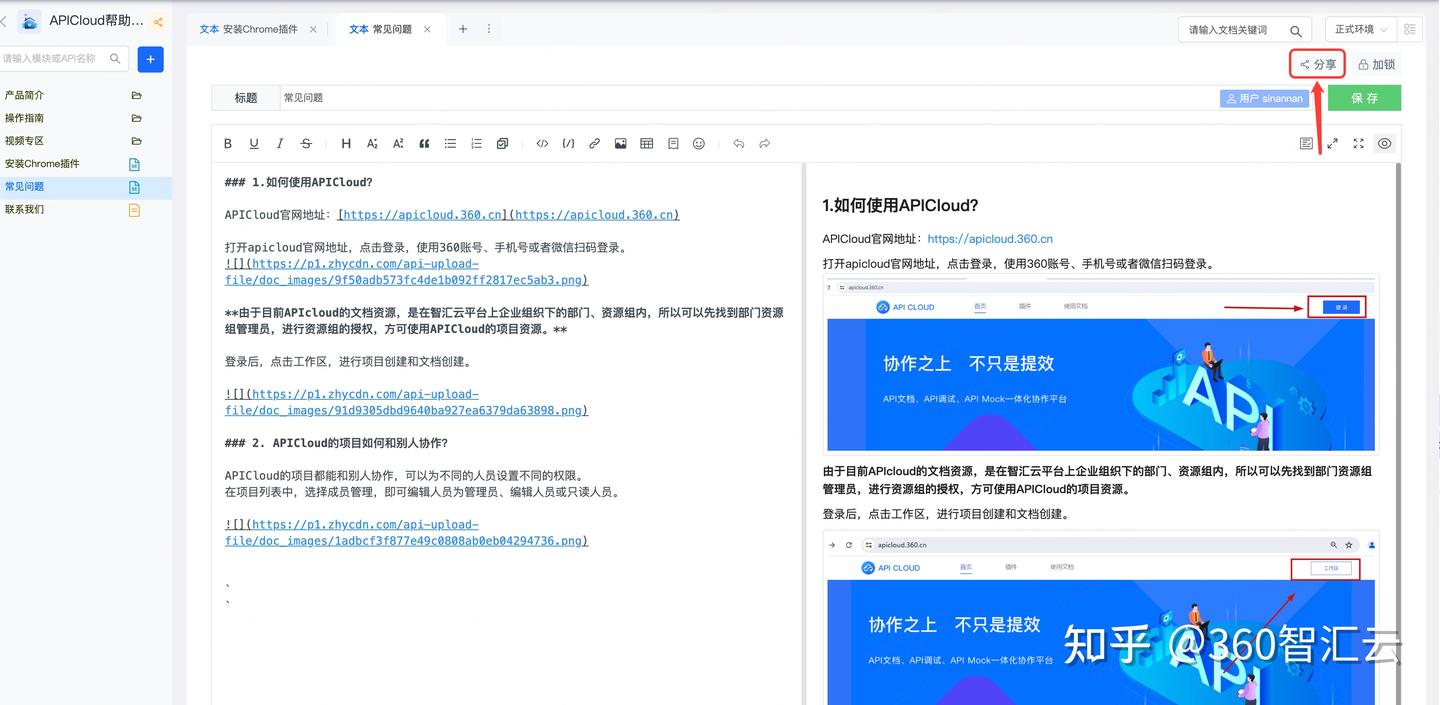Insert an inline code snippet
This screenshot has width=1440, height=705.
pyautogui.click(x=542, y=144)
